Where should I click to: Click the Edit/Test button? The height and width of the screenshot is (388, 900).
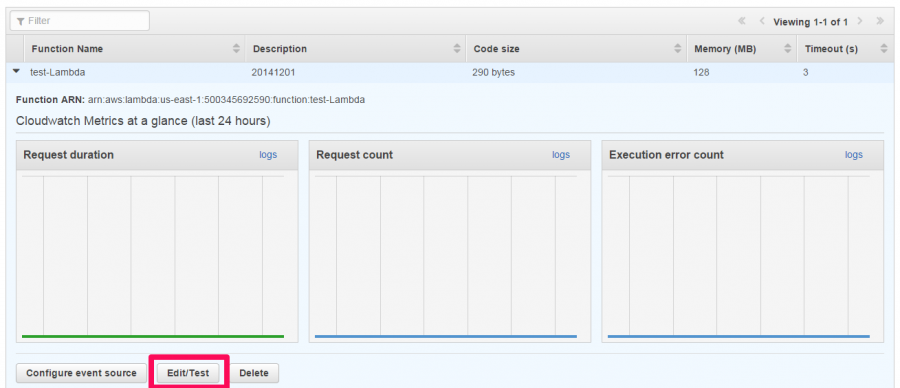click(188, 373)
